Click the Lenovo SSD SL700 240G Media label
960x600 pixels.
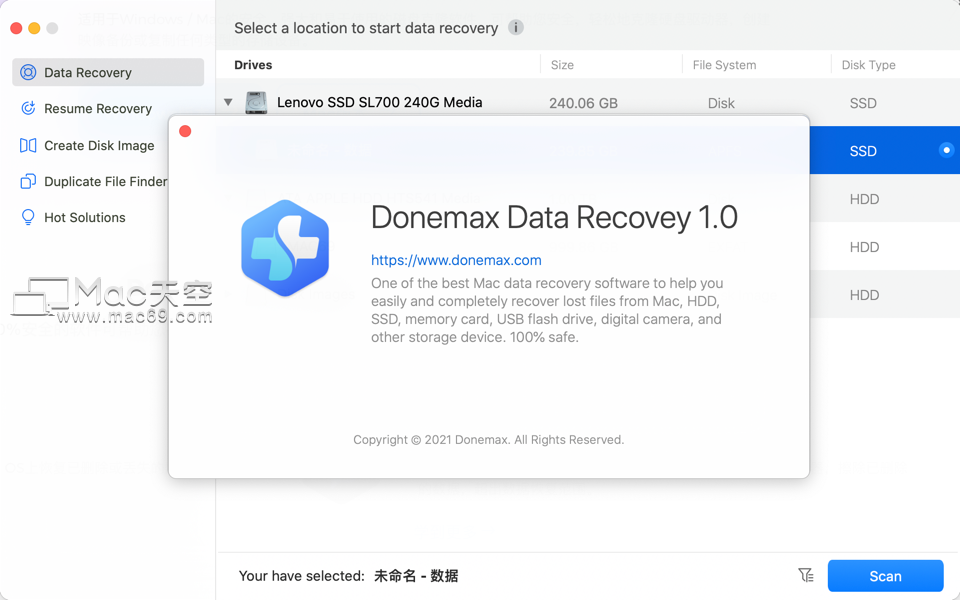click(x=380, y=102)
